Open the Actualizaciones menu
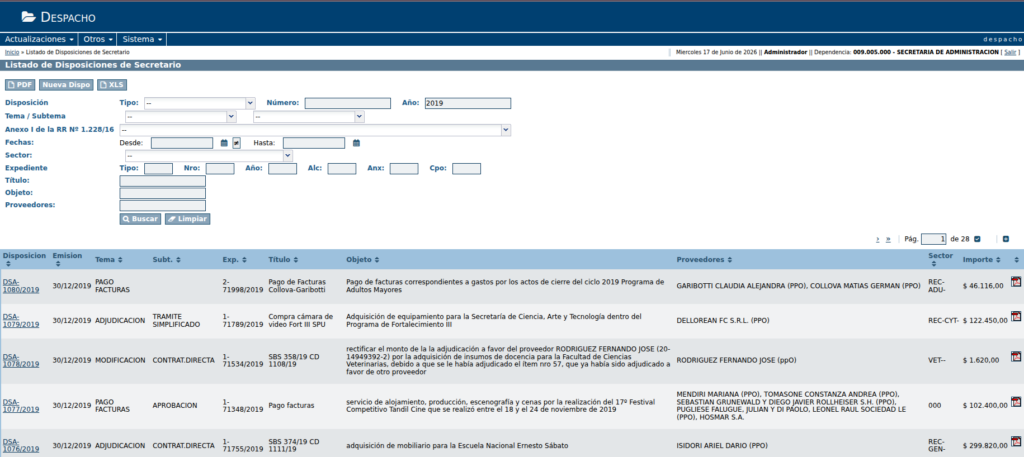This screenshot has height=457, width=1024. coord(39,39)
